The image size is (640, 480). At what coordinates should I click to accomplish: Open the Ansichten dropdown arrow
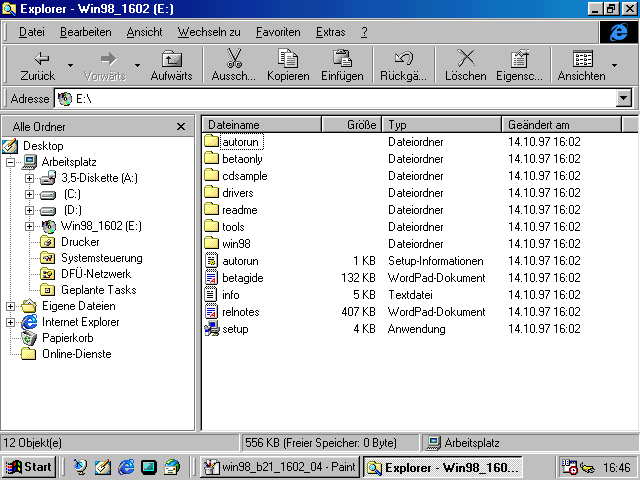coord(614,65)
